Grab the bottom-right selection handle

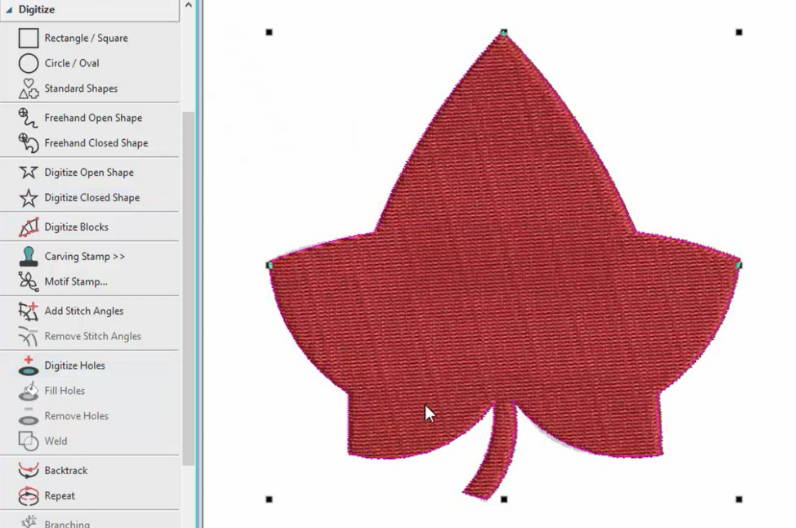coord(739,500)
